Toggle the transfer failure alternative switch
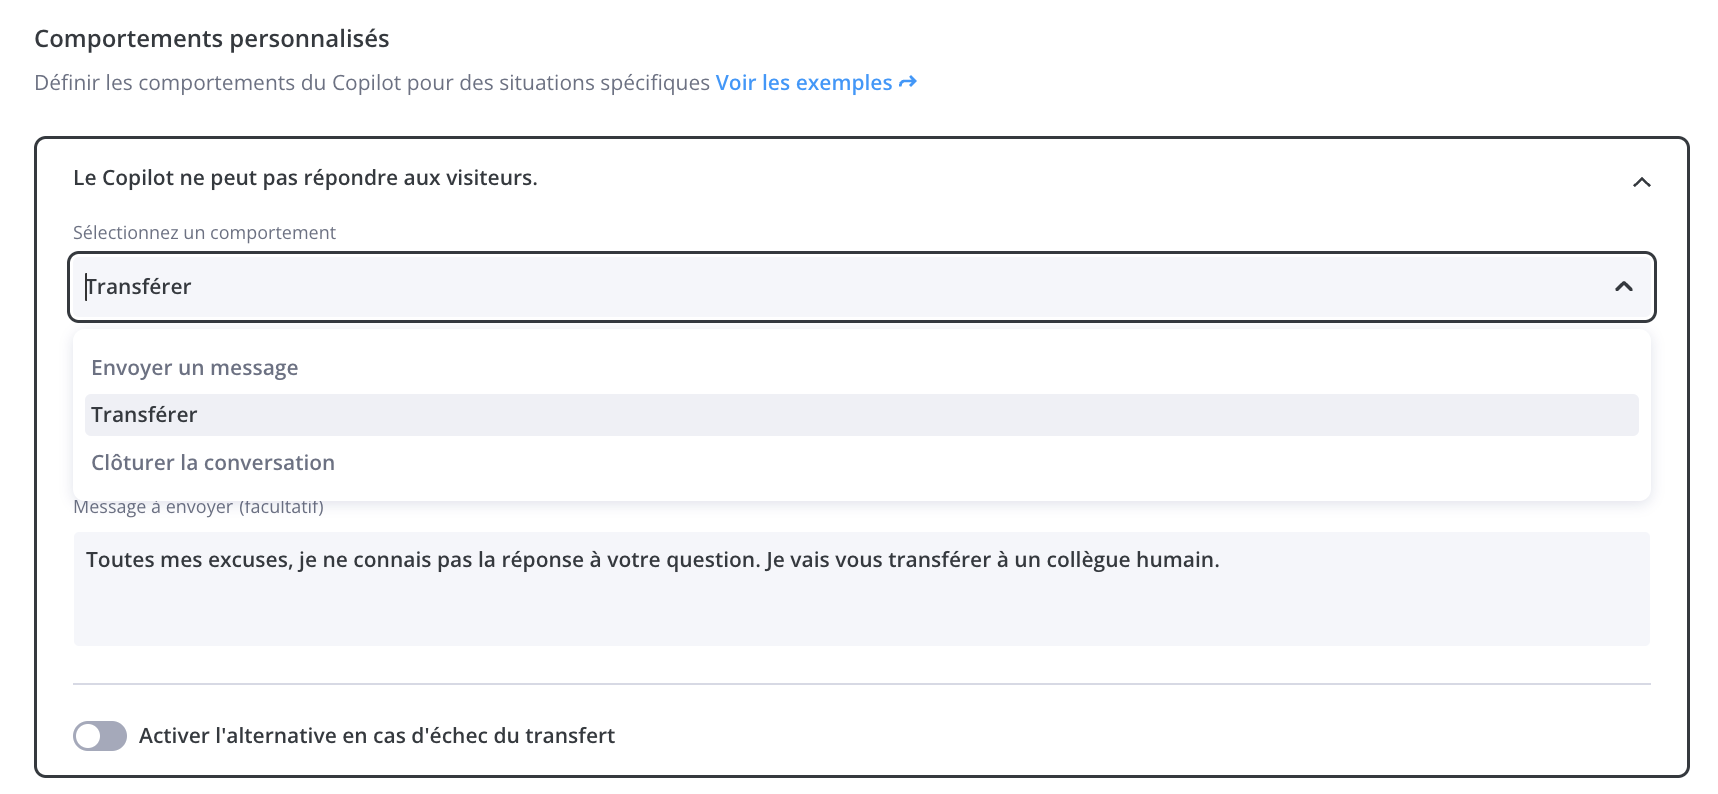 pyautogui.click(x=100, y=736)
